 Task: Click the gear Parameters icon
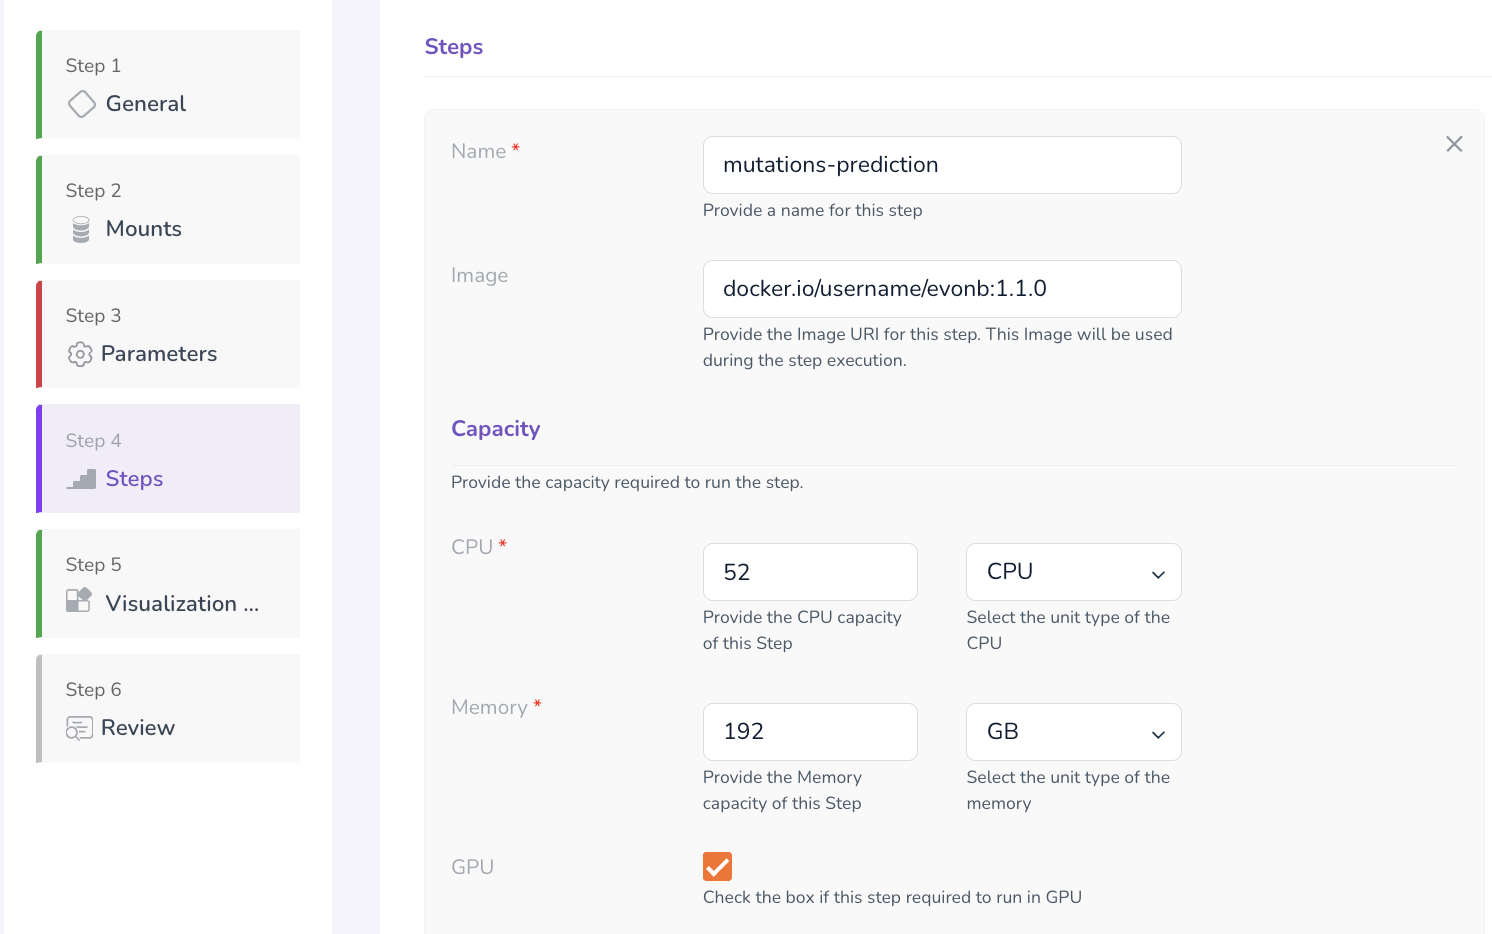pyautogui.click(x=80, y=354)
